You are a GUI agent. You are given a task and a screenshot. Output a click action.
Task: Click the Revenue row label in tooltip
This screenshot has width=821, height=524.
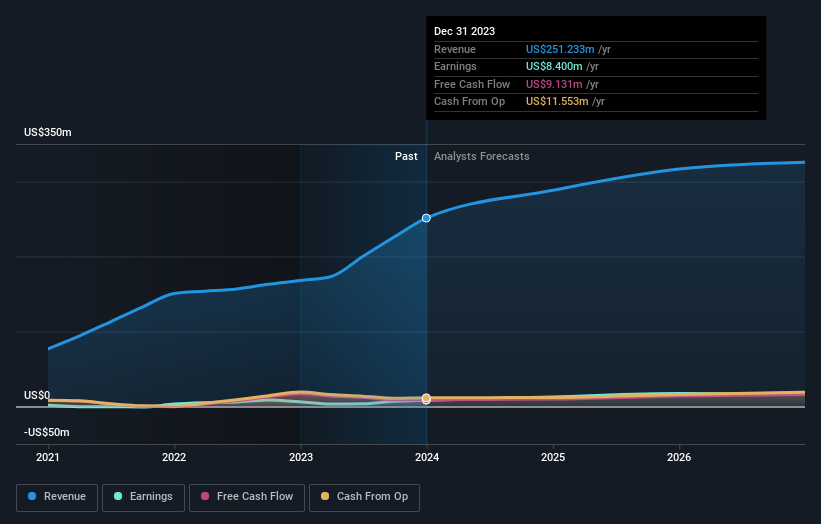(x=455, y=49)
